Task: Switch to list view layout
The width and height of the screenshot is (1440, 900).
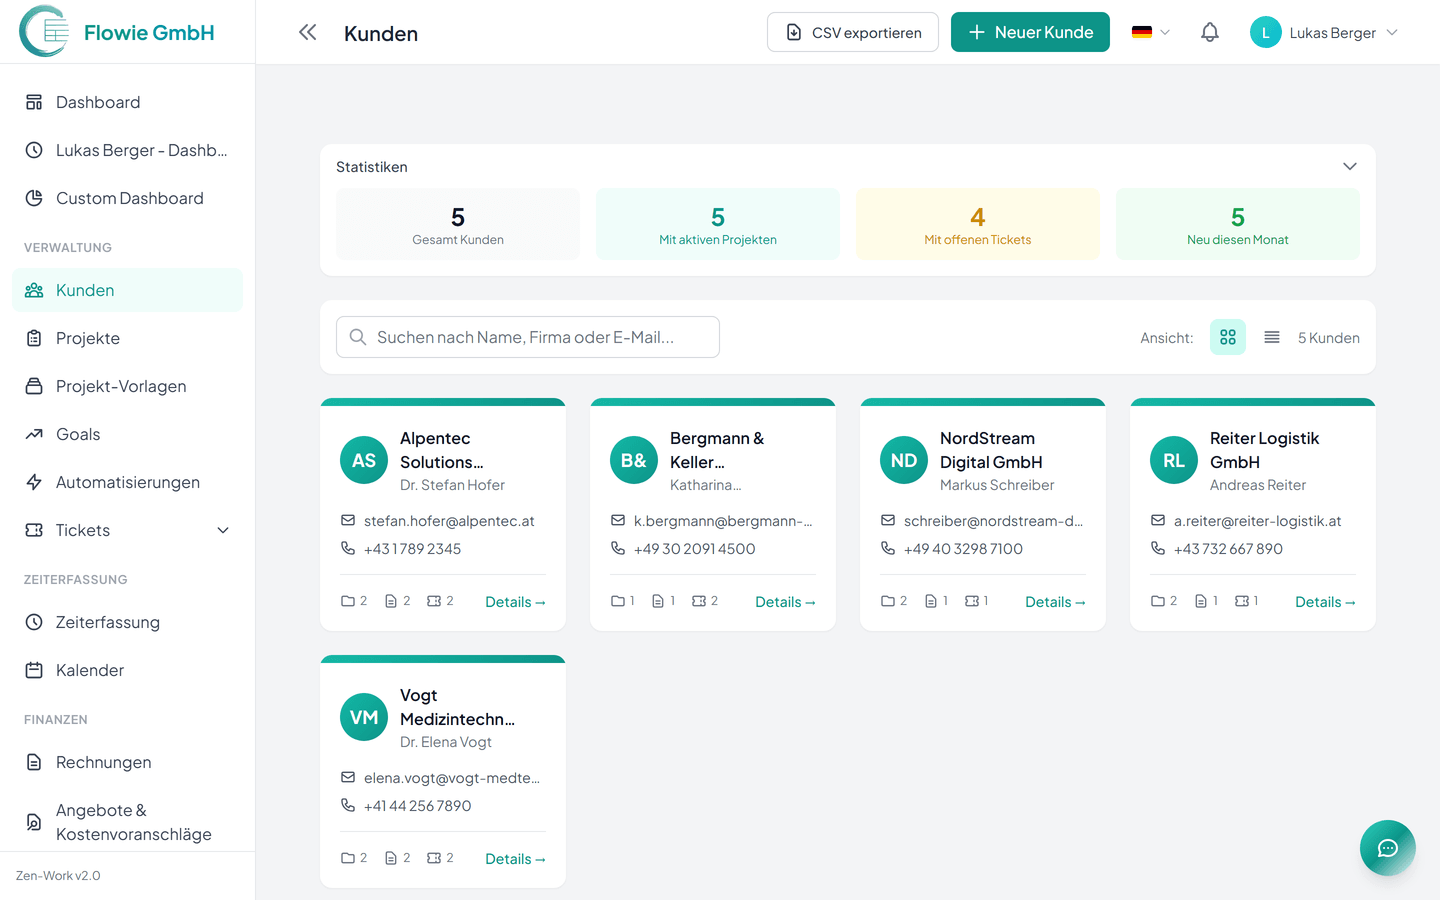Action: [x=1272, y=338]
